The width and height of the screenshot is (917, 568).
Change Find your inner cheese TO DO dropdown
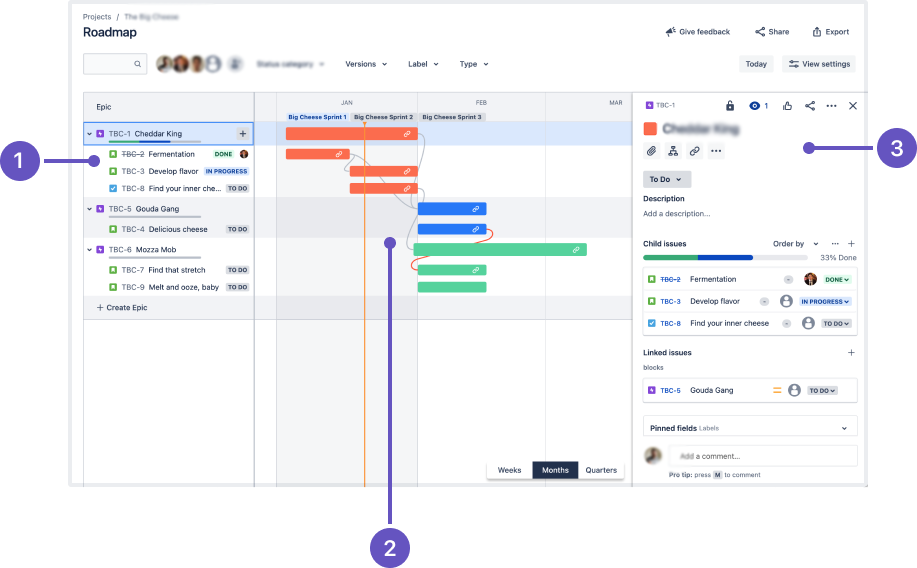[x=836, y=323]
